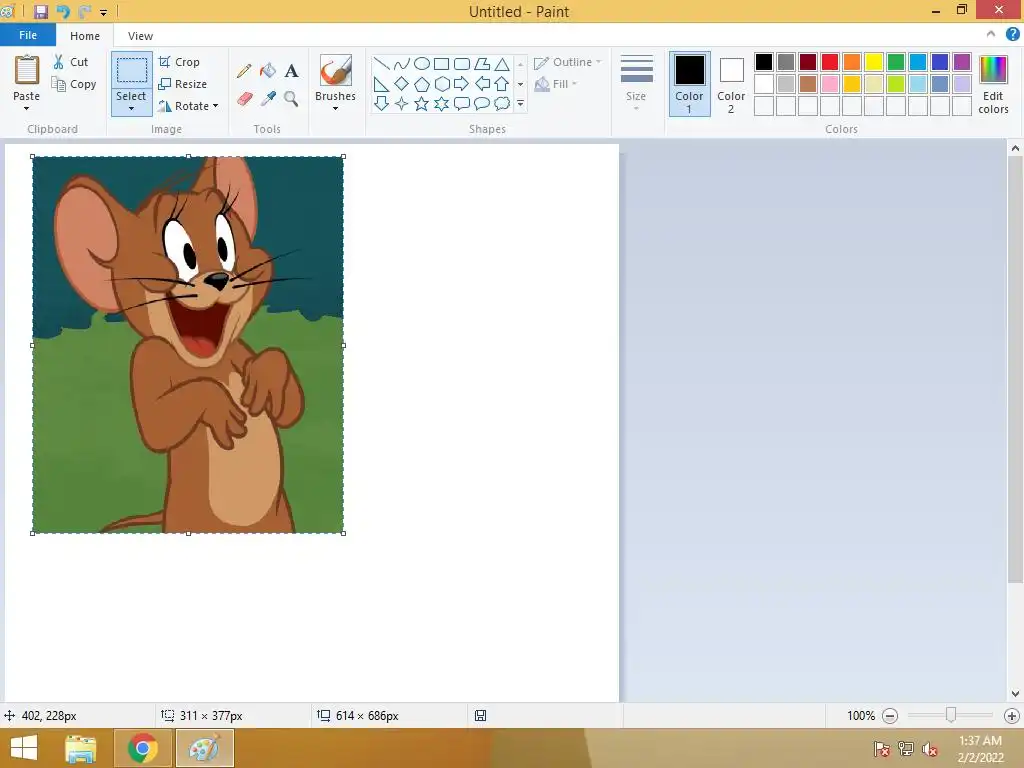Select the Pencil tool
This screenshot has height=768, width=1024.
pyautogui.click(x=244, y=71)
